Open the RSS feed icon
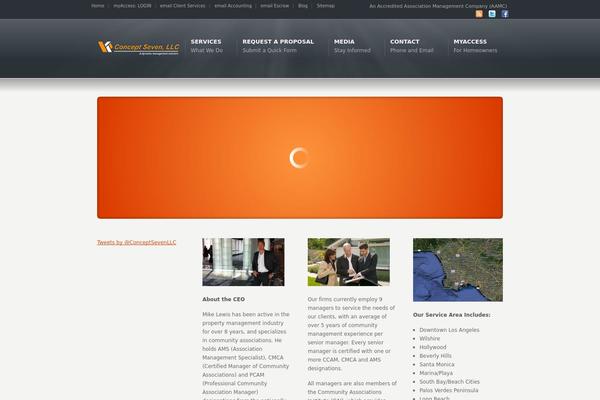600x400 pixels. coord(479,14)
